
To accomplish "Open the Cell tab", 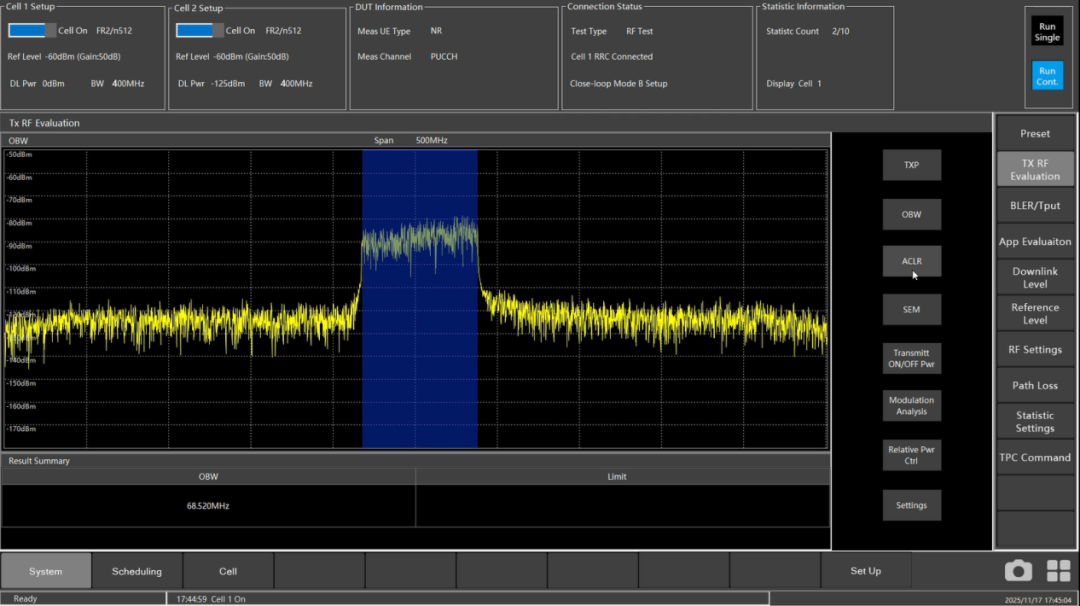I will click(x=228, y=571).
